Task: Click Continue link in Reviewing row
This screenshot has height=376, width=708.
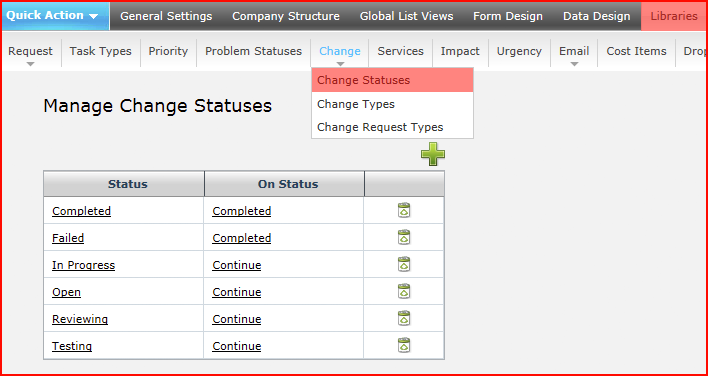Action: point(237,319)
